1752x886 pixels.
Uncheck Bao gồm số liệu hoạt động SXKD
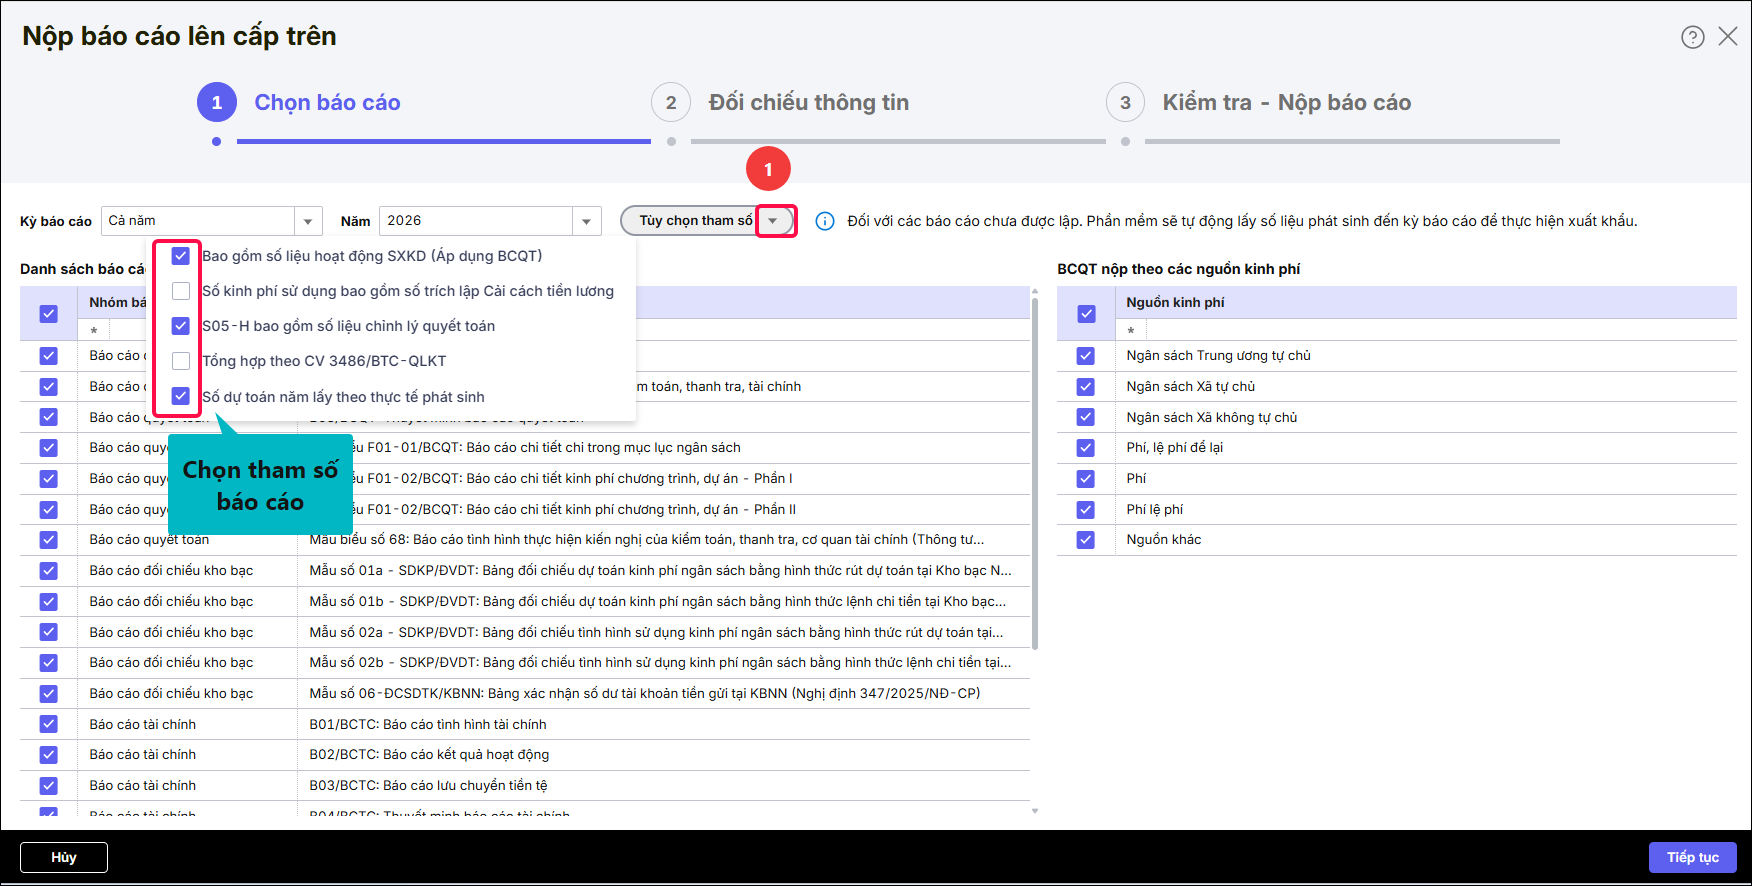181,256
